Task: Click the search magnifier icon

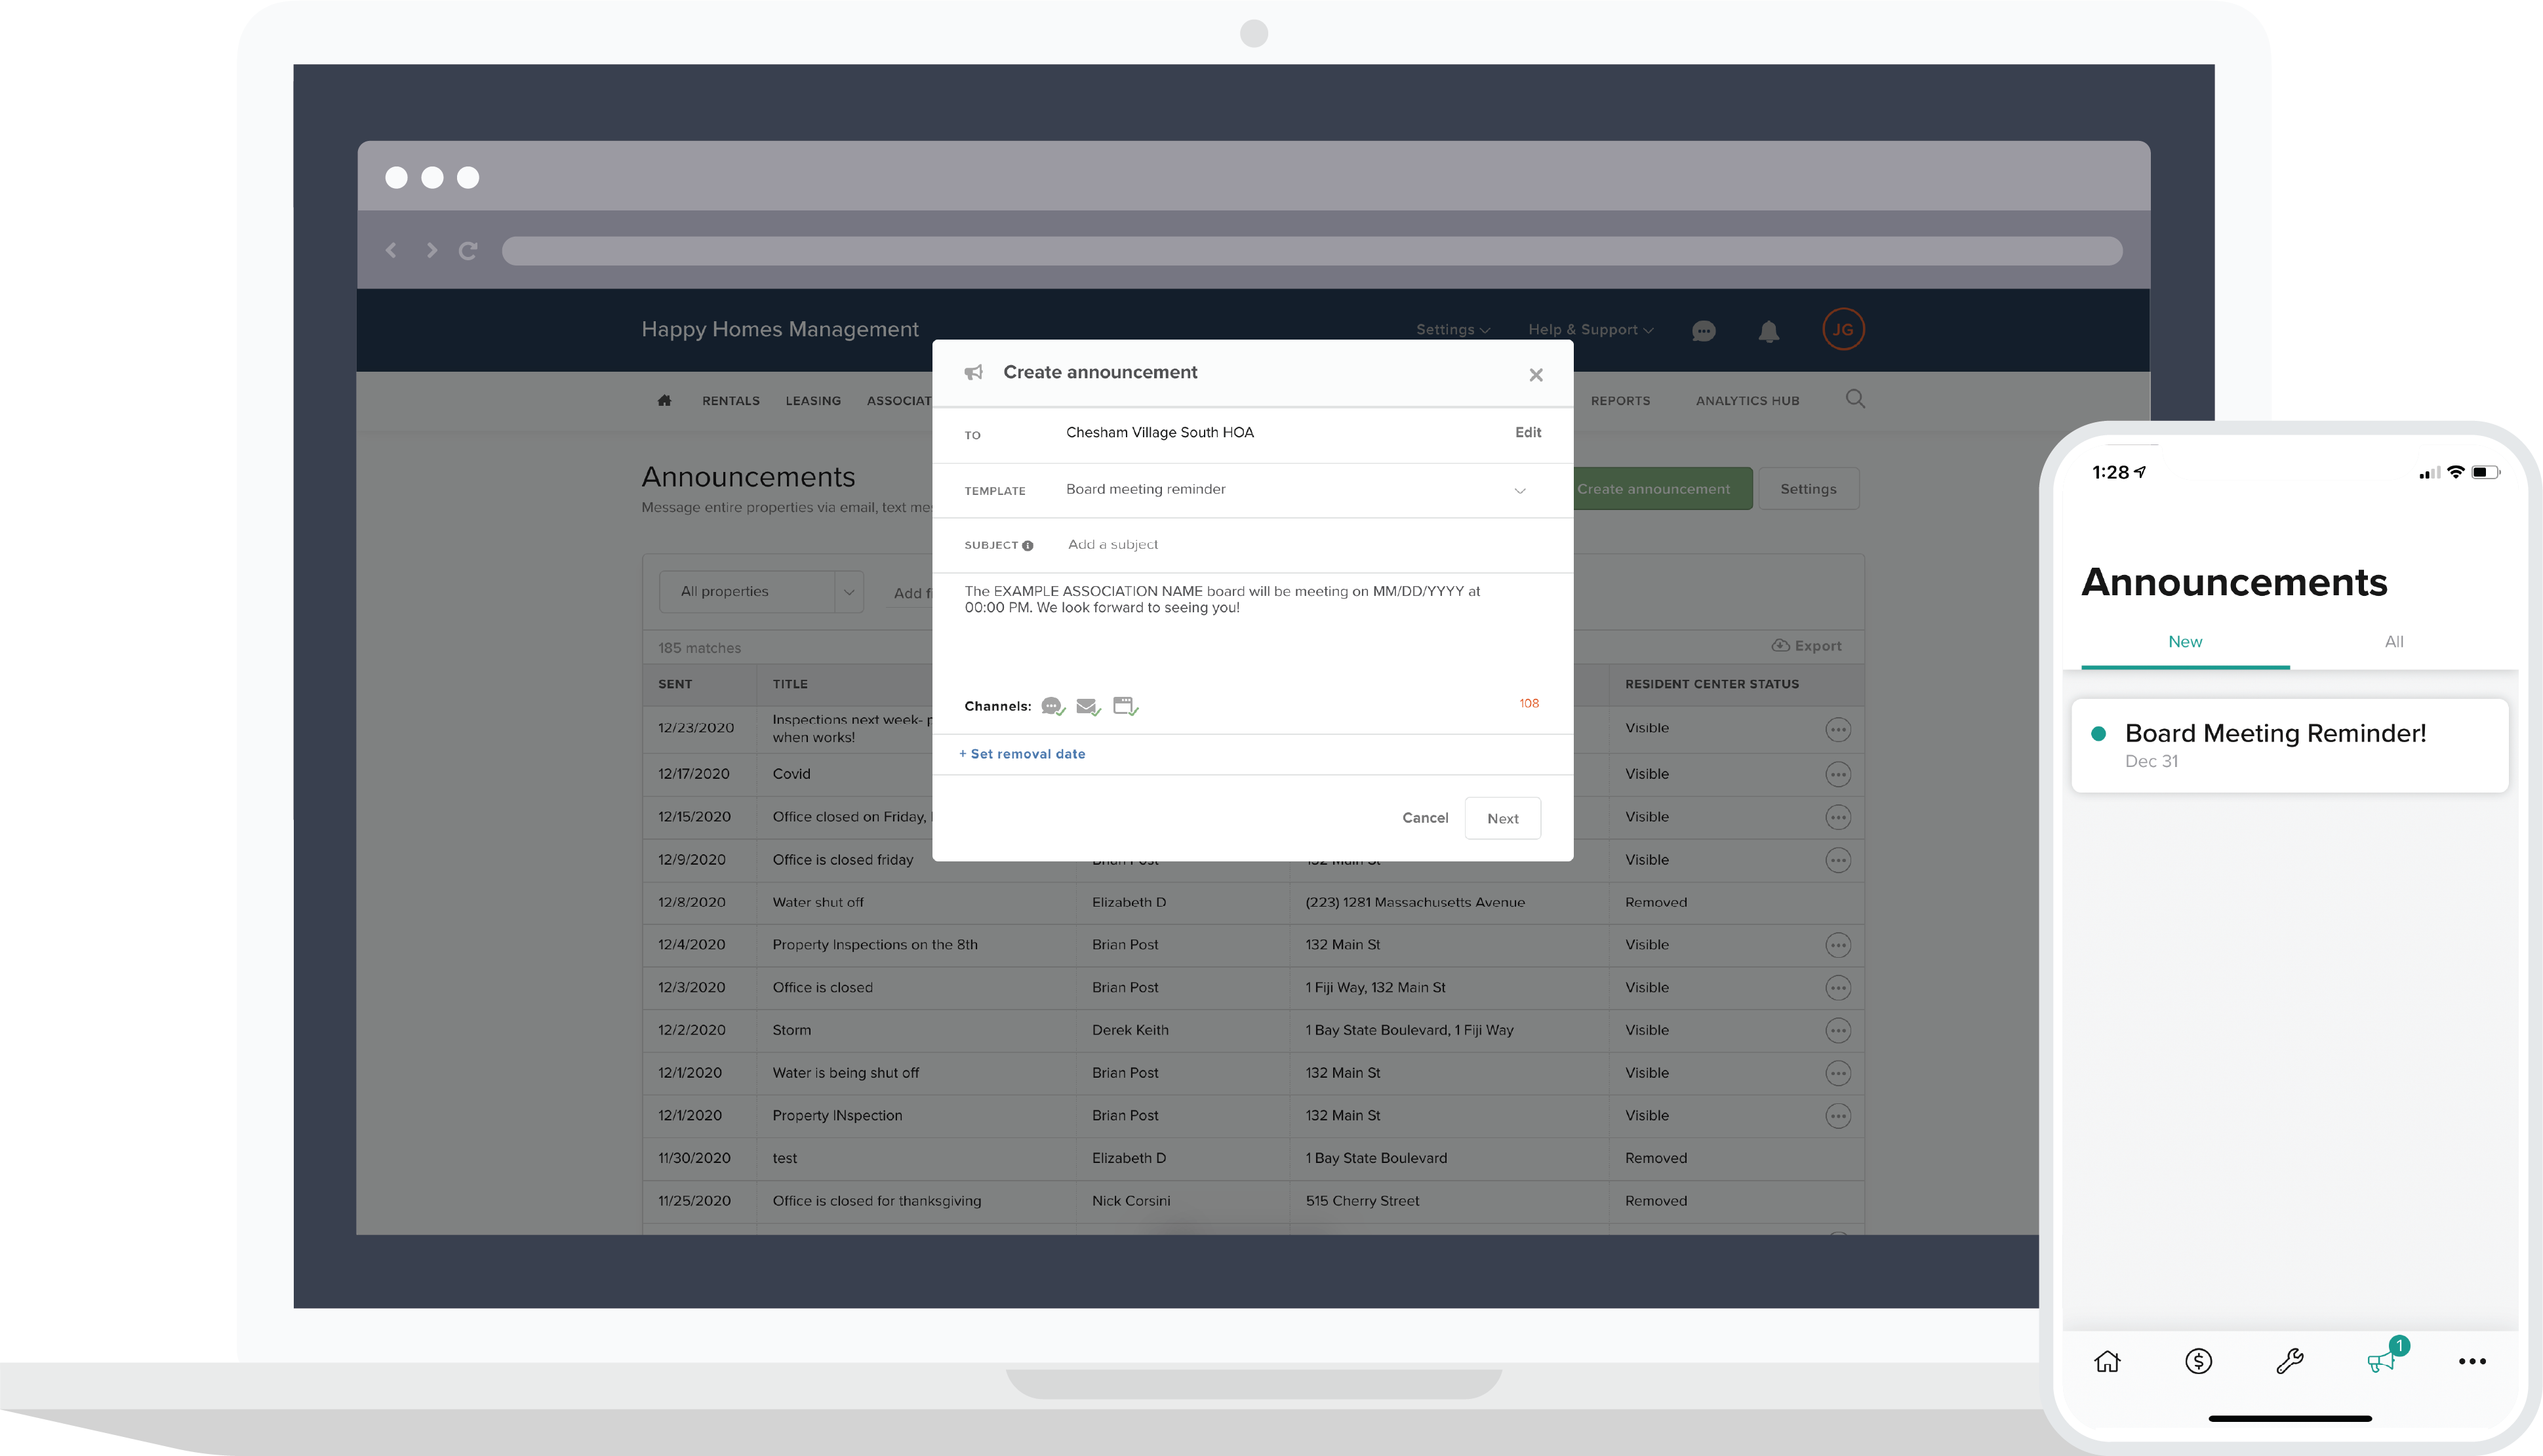Action: (1855, 399)
